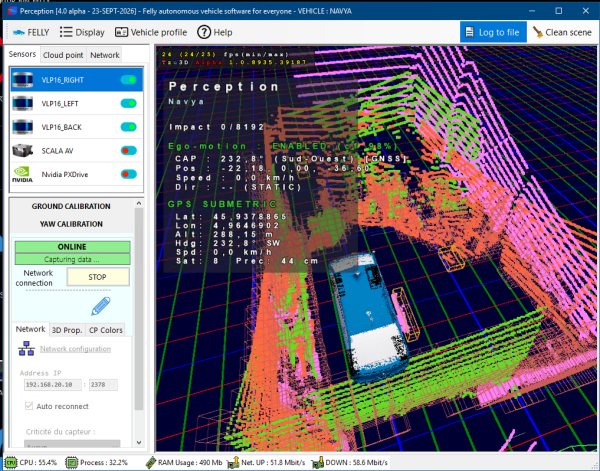Open the 3D Prop. sub-tab
The width and height of the screenshot is (600, 471).
pos(67,330)
